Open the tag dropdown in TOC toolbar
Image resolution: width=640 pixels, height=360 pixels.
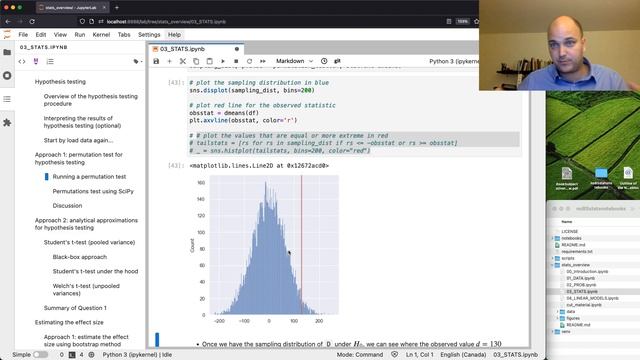tap(138, 62)
